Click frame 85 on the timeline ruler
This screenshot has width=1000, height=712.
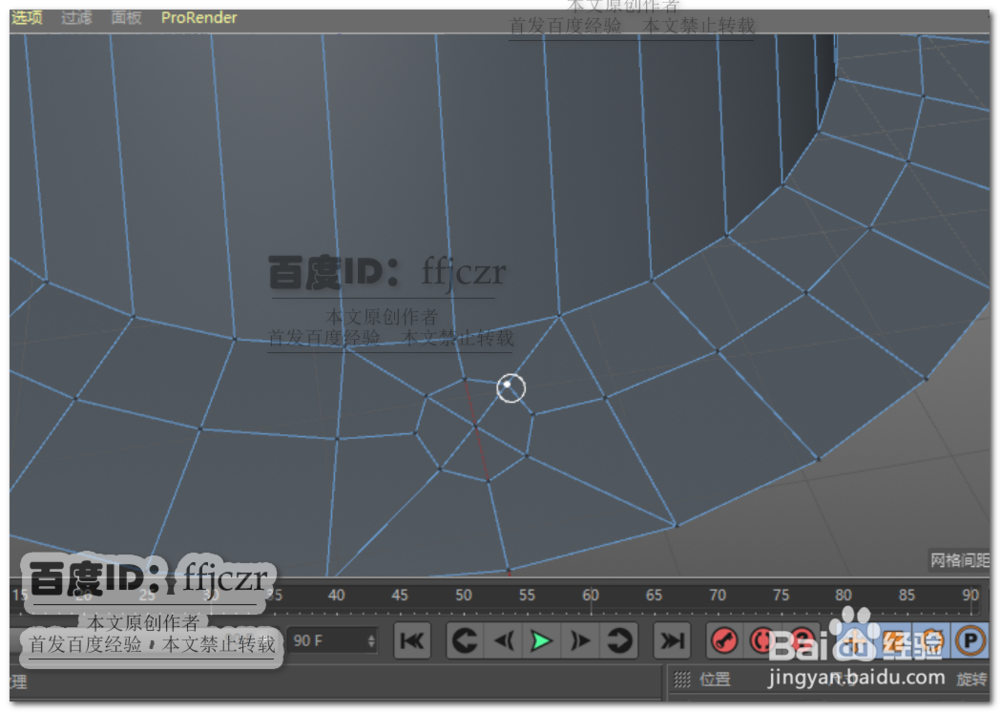click(906, 595)
